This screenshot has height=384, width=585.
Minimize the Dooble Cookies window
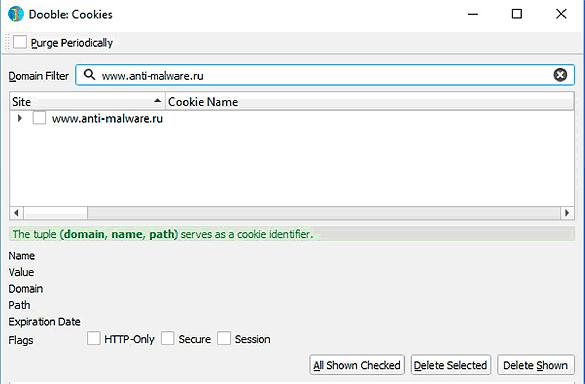point(473,14)
